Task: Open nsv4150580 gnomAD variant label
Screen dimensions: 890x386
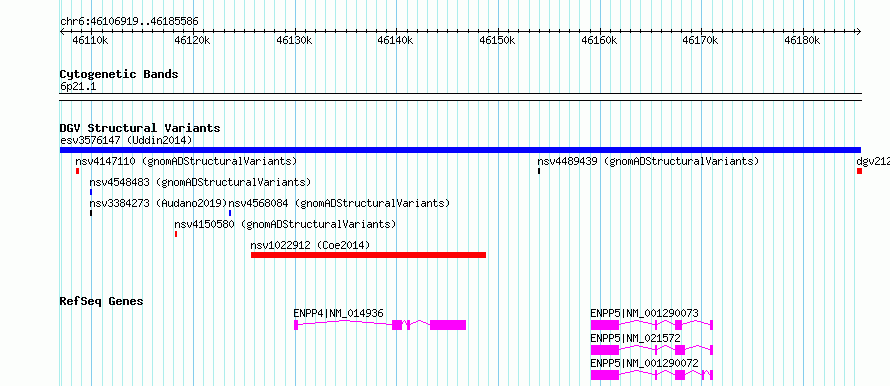Action: (286, 224)
